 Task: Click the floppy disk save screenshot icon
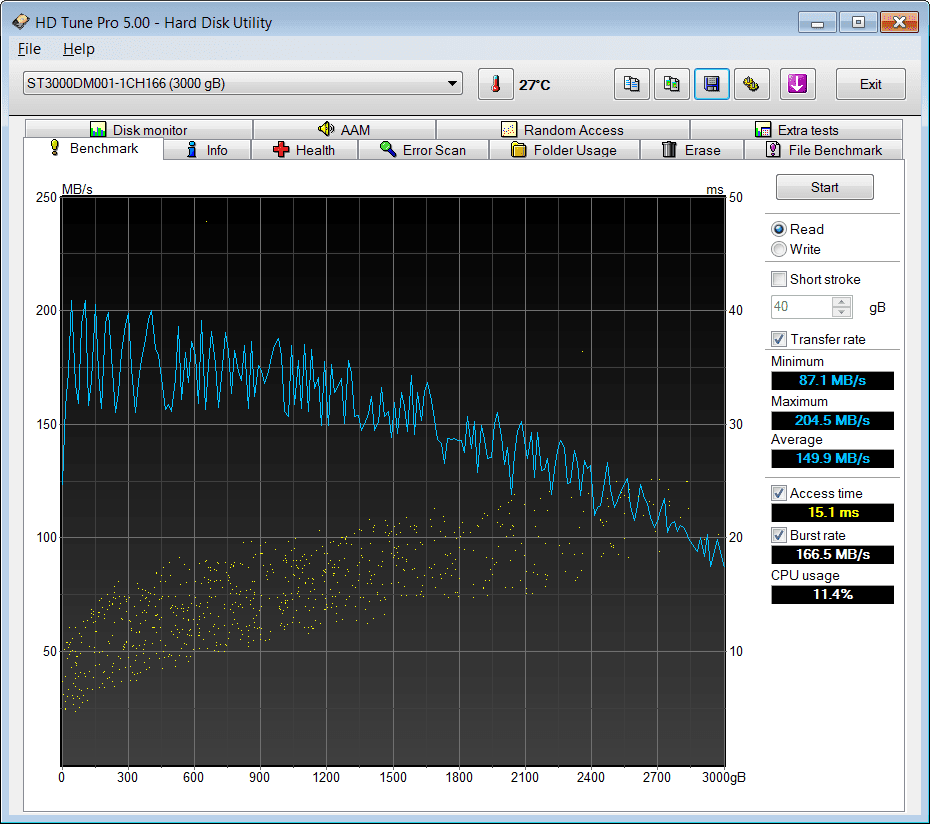point(712,84)
